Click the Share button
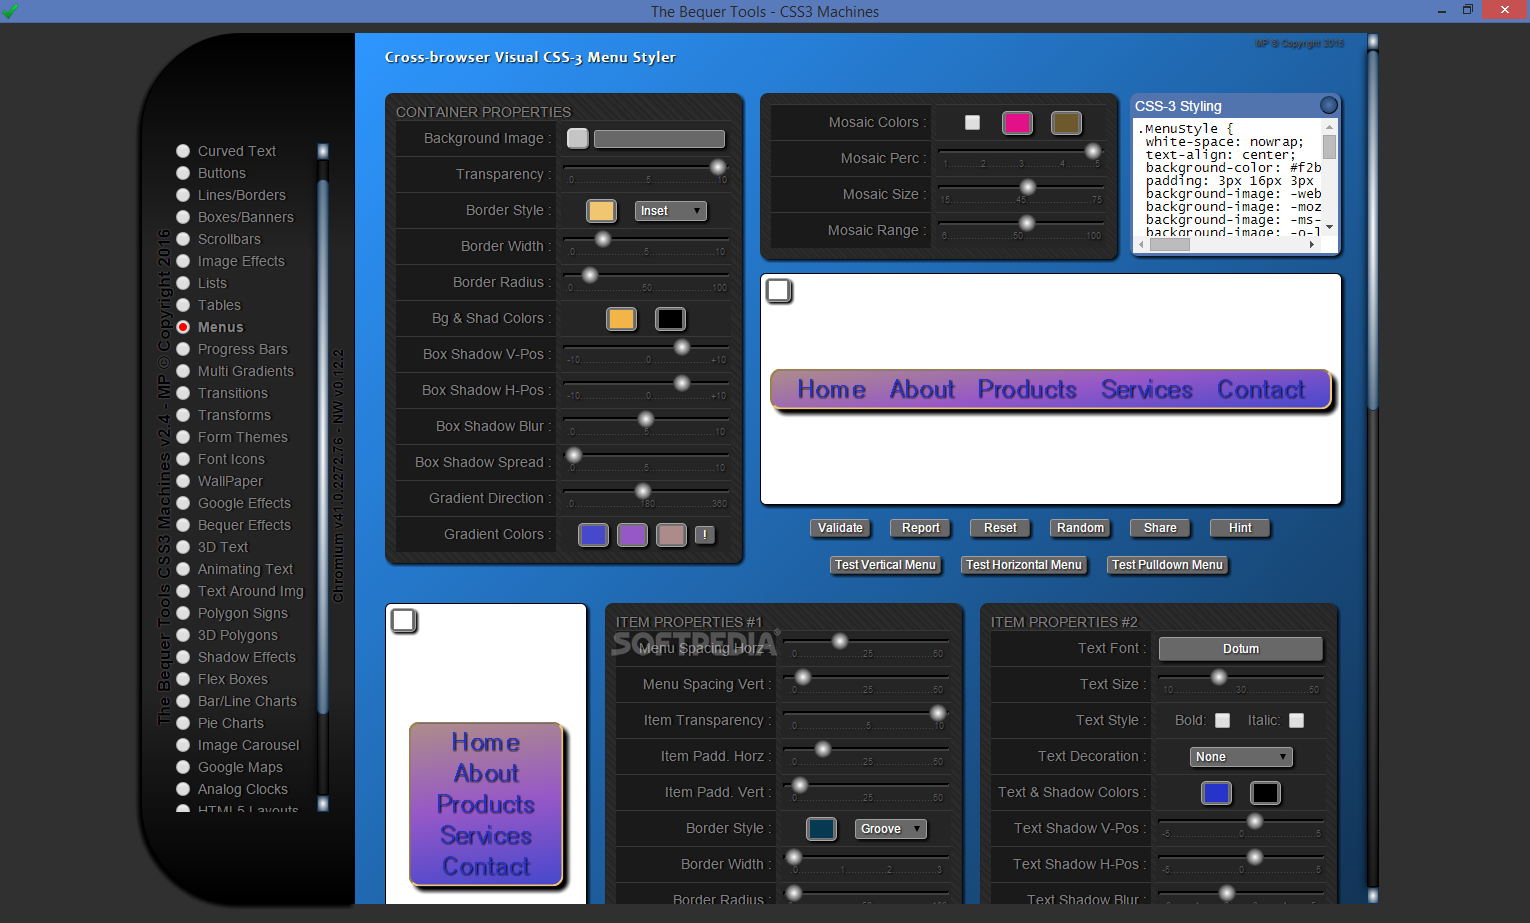The width and height of the screenshot is (1530, 923). point(1160,528)
